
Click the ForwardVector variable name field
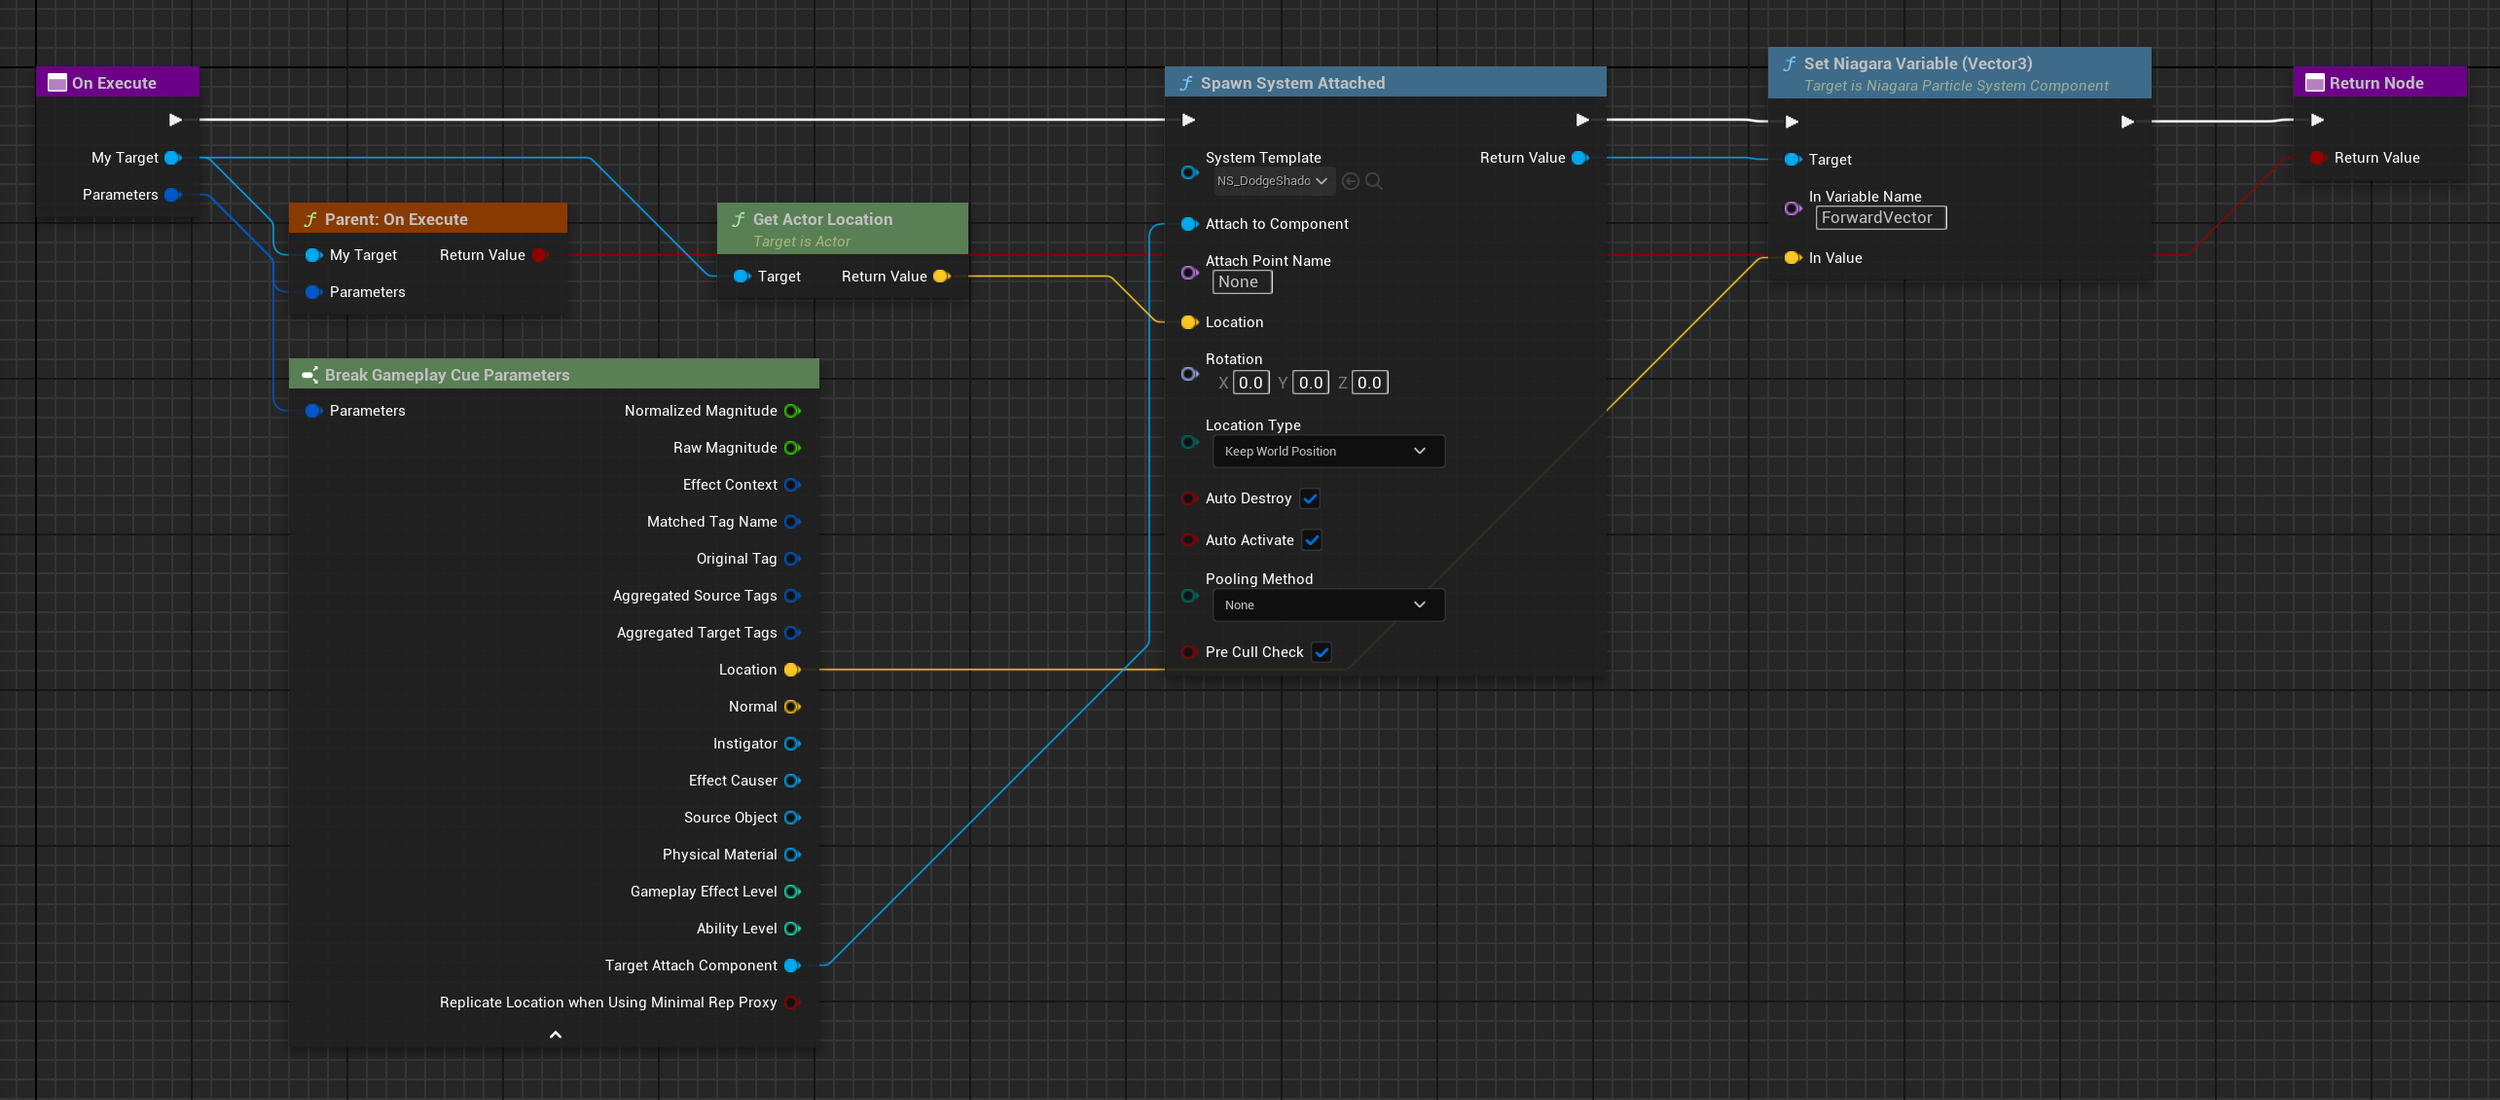1880,218
